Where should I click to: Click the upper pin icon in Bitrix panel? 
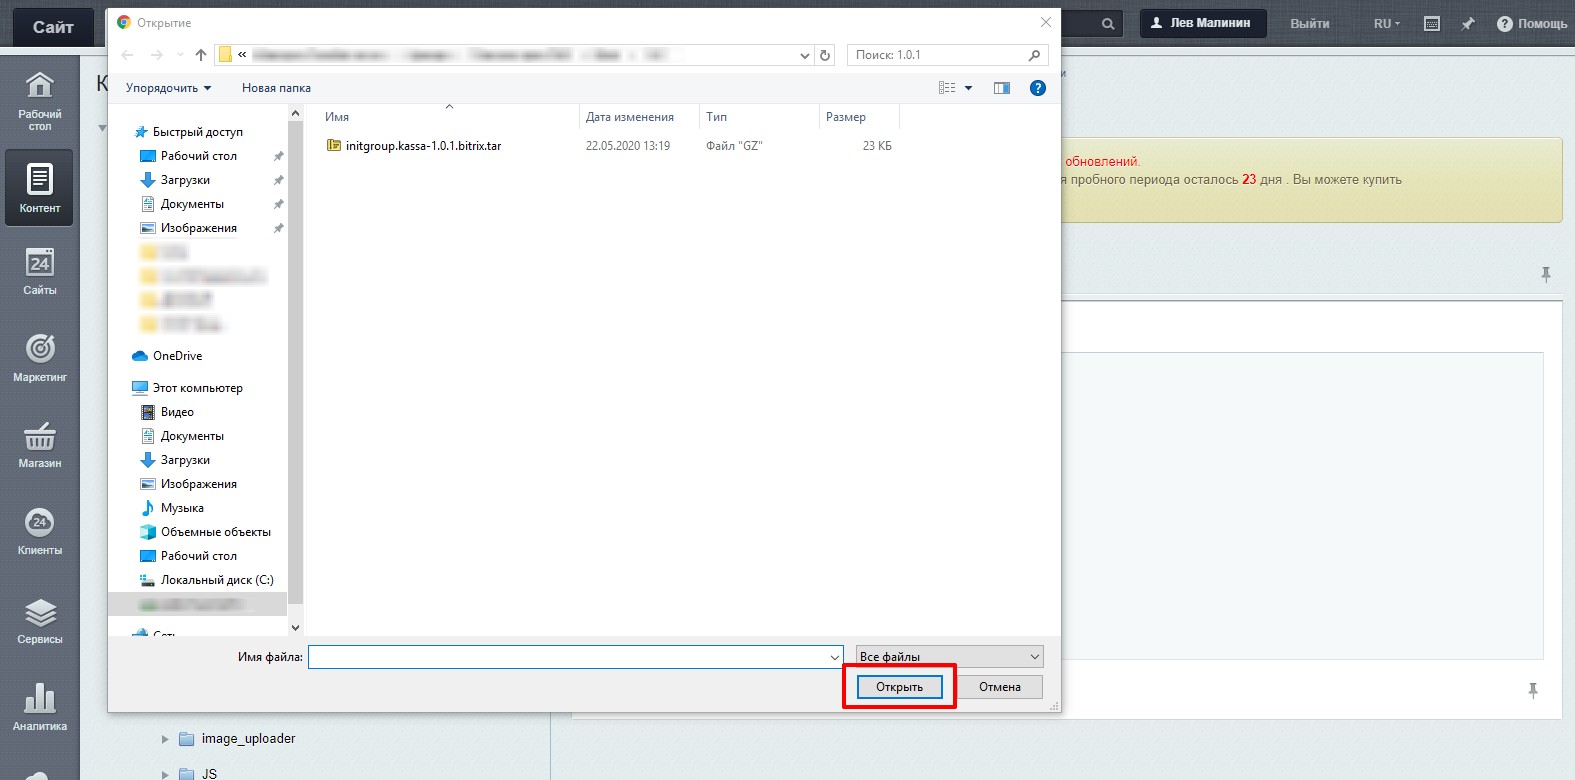tap(1546, 274)
